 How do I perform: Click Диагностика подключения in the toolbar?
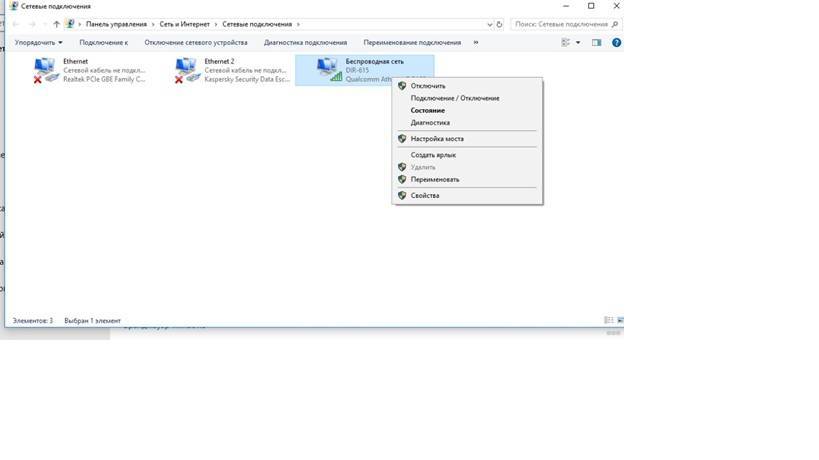[305, 43]
